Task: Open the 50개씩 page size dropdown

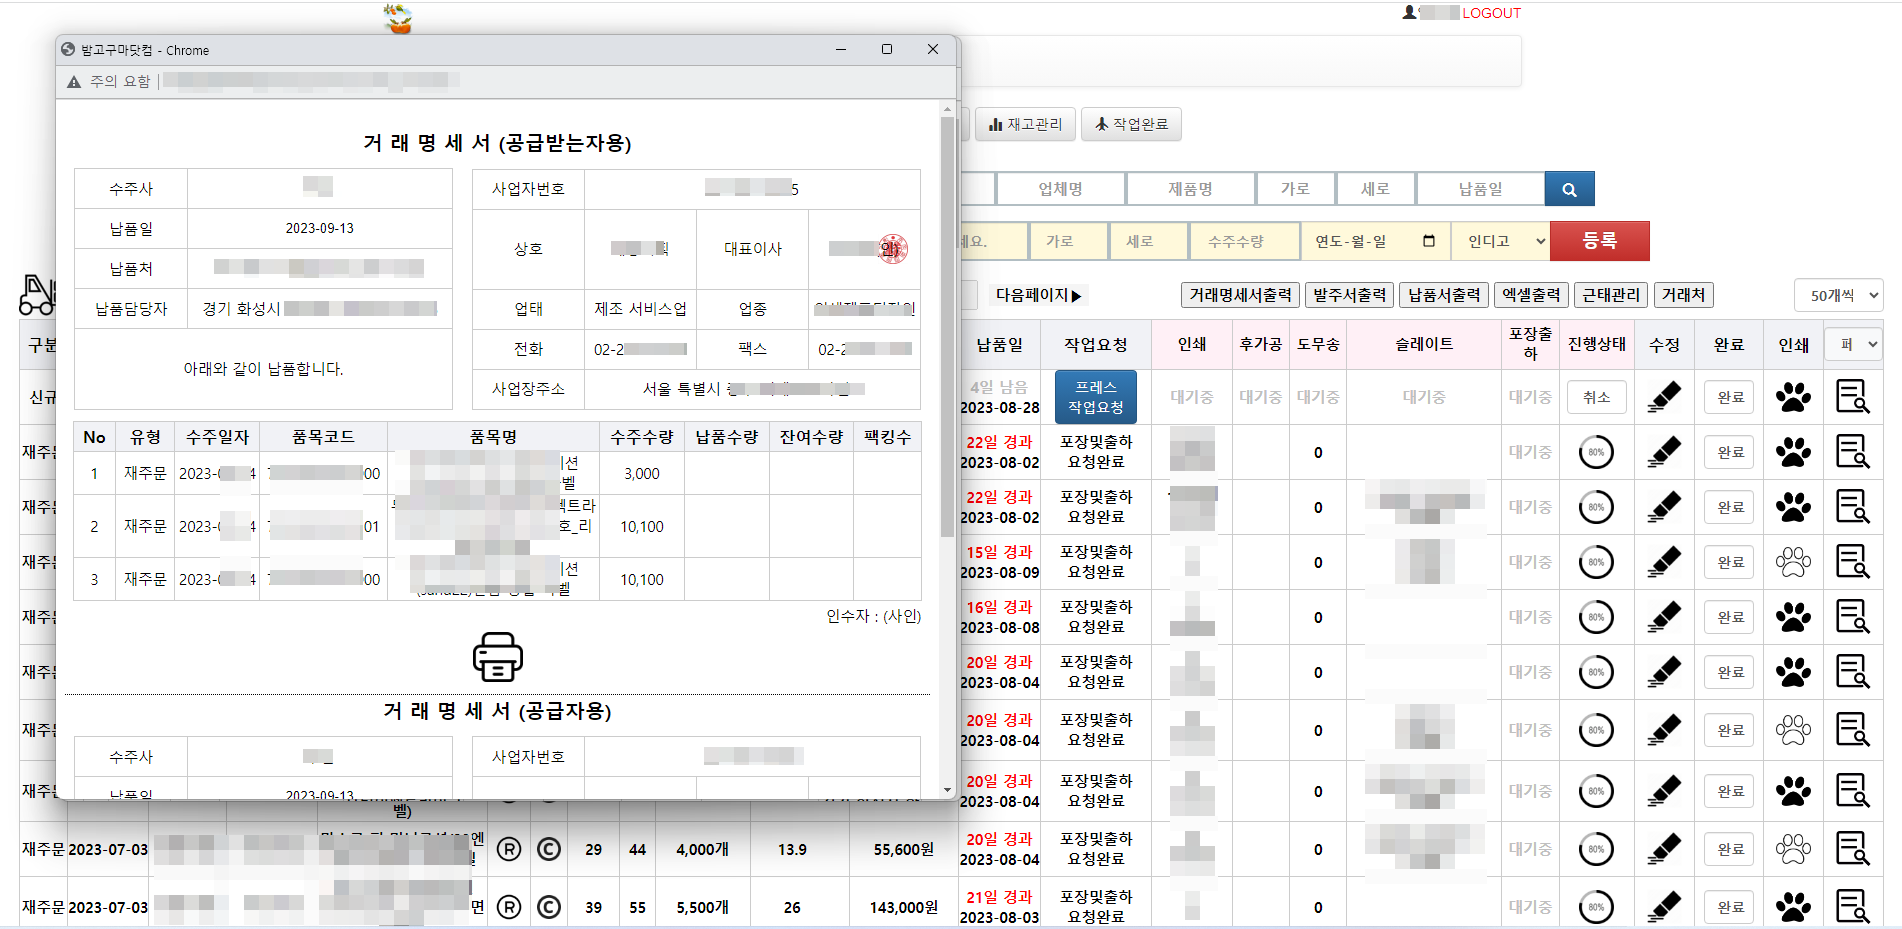Action: pos(1839,295)
